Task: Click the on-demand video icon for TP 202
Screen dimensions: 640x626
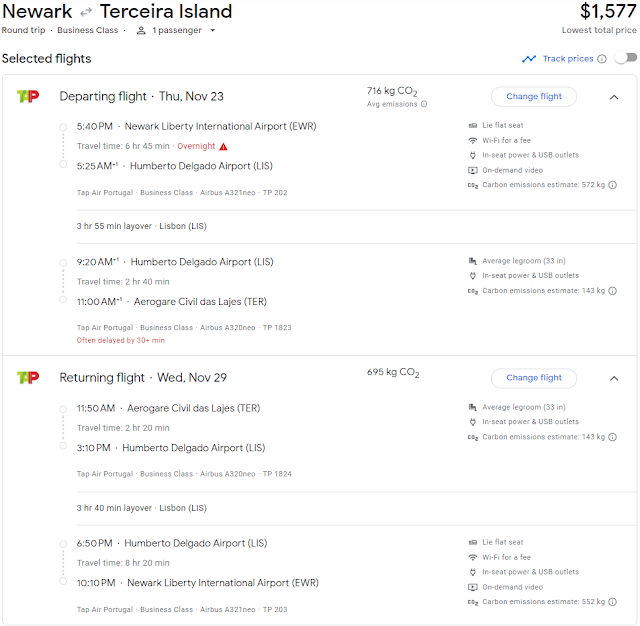Action: point(473,170)
